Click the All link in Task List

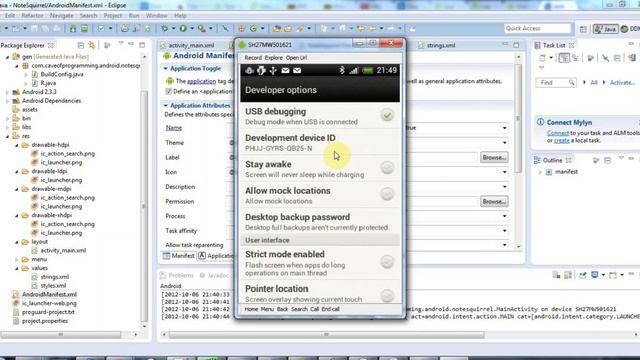[x=594, y=82]
